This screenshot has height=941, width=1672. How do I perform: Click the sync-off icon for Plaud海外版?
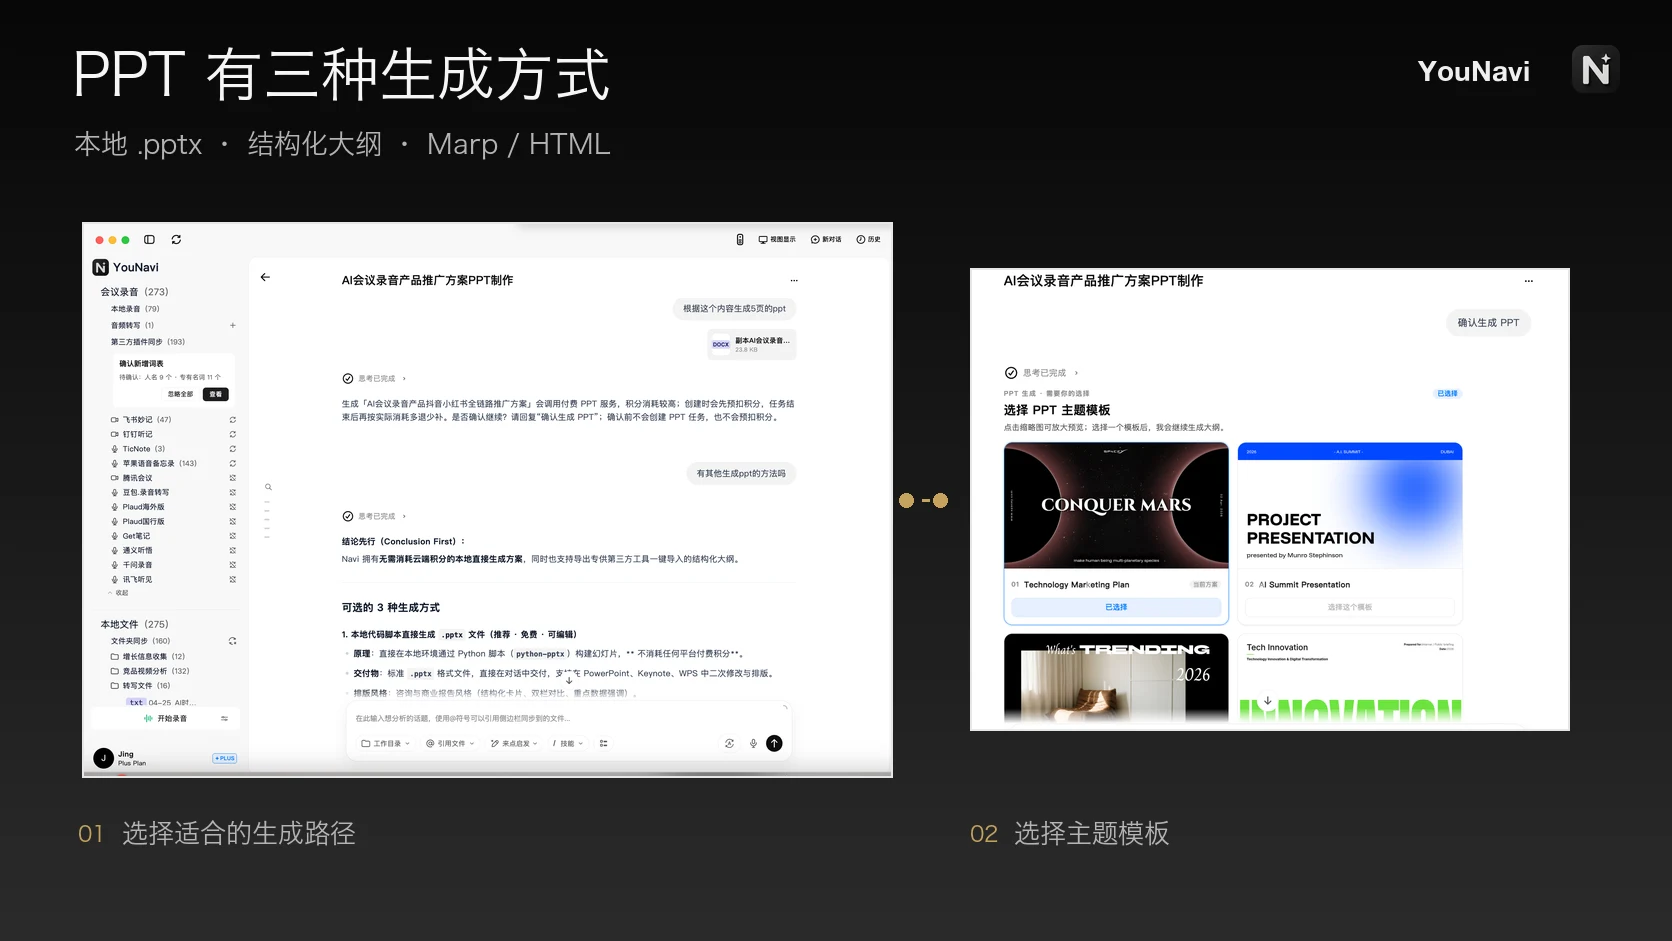233,507
